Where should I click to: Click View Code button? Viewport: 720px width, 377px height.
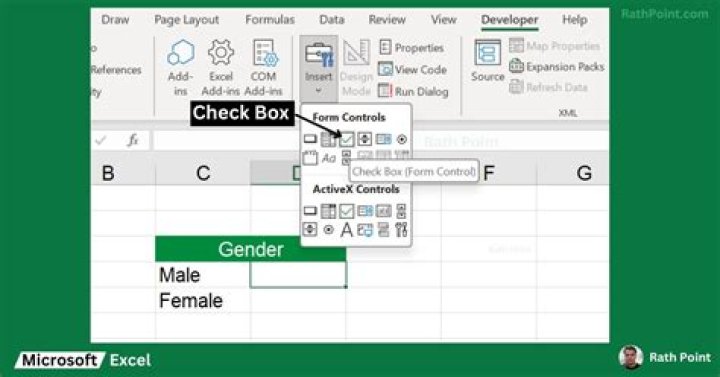pos(412,69)
